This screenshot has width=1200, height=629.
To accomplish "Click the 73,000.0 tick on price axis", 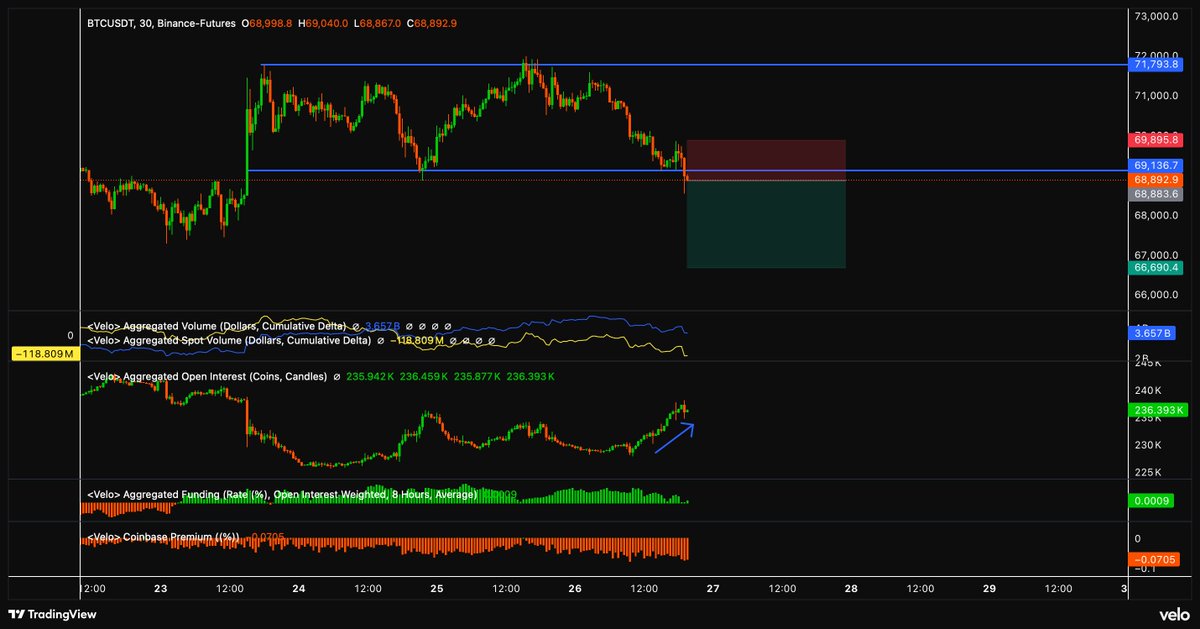I will coord(1158,16).
